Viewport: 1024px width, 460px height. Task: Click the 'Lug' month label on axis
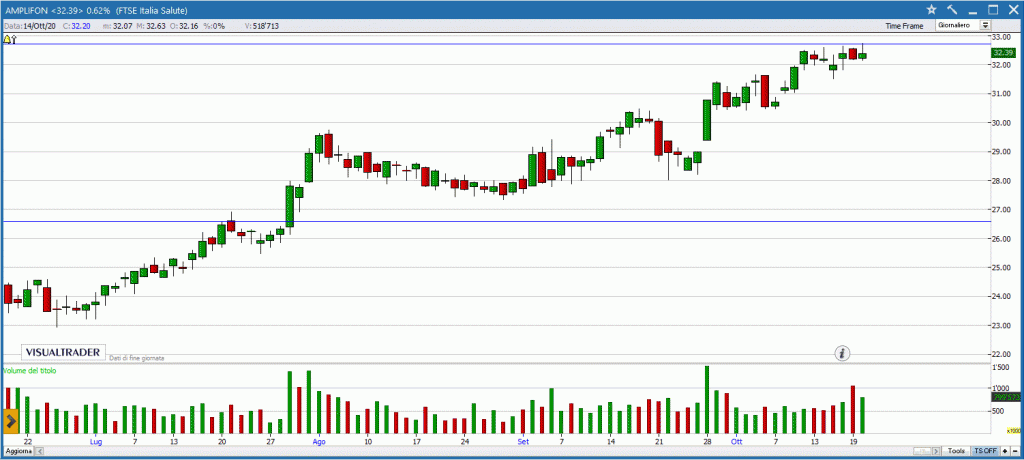tap(95, 442)
